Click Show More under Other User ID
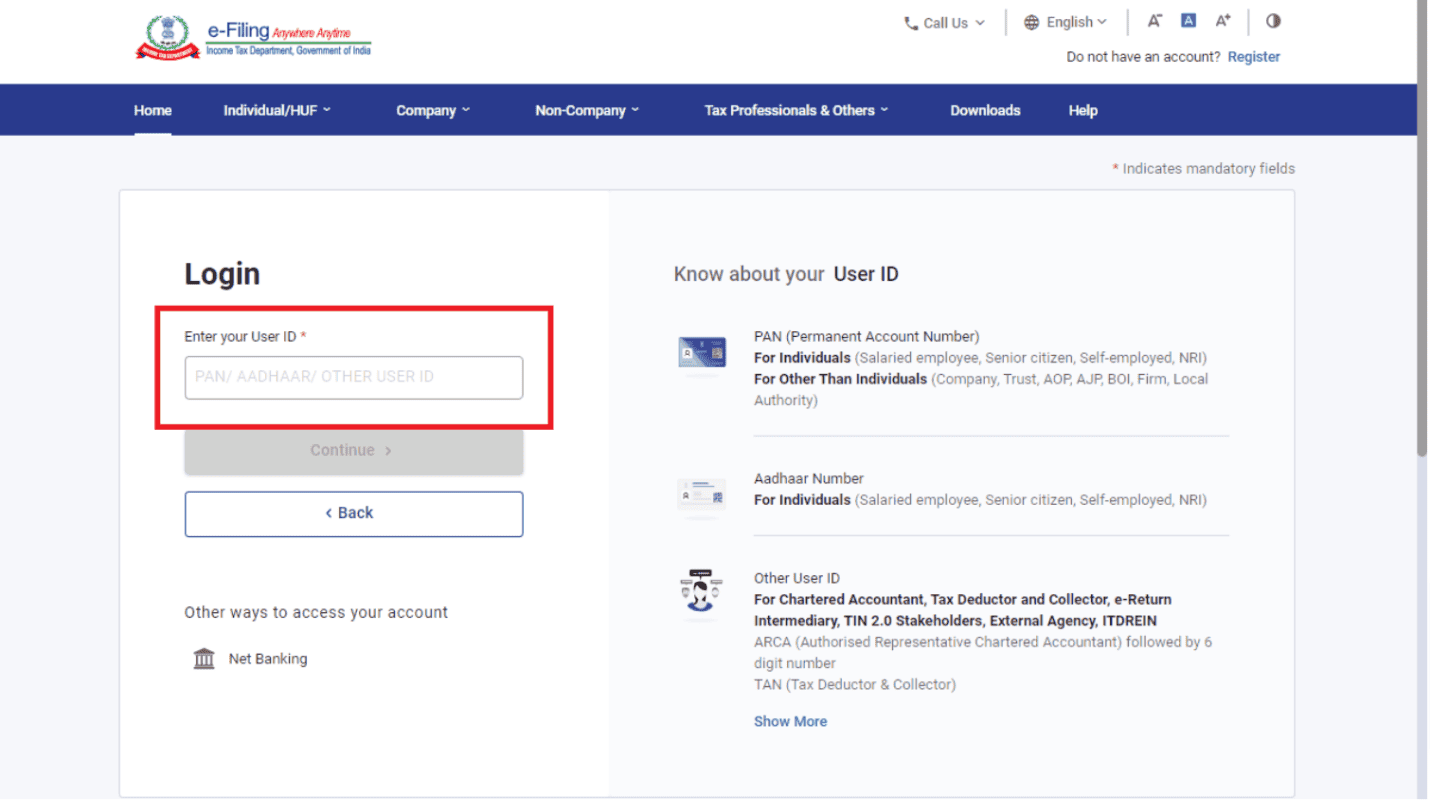Screen dimensions: 1430x801 [x=791, y=721]
